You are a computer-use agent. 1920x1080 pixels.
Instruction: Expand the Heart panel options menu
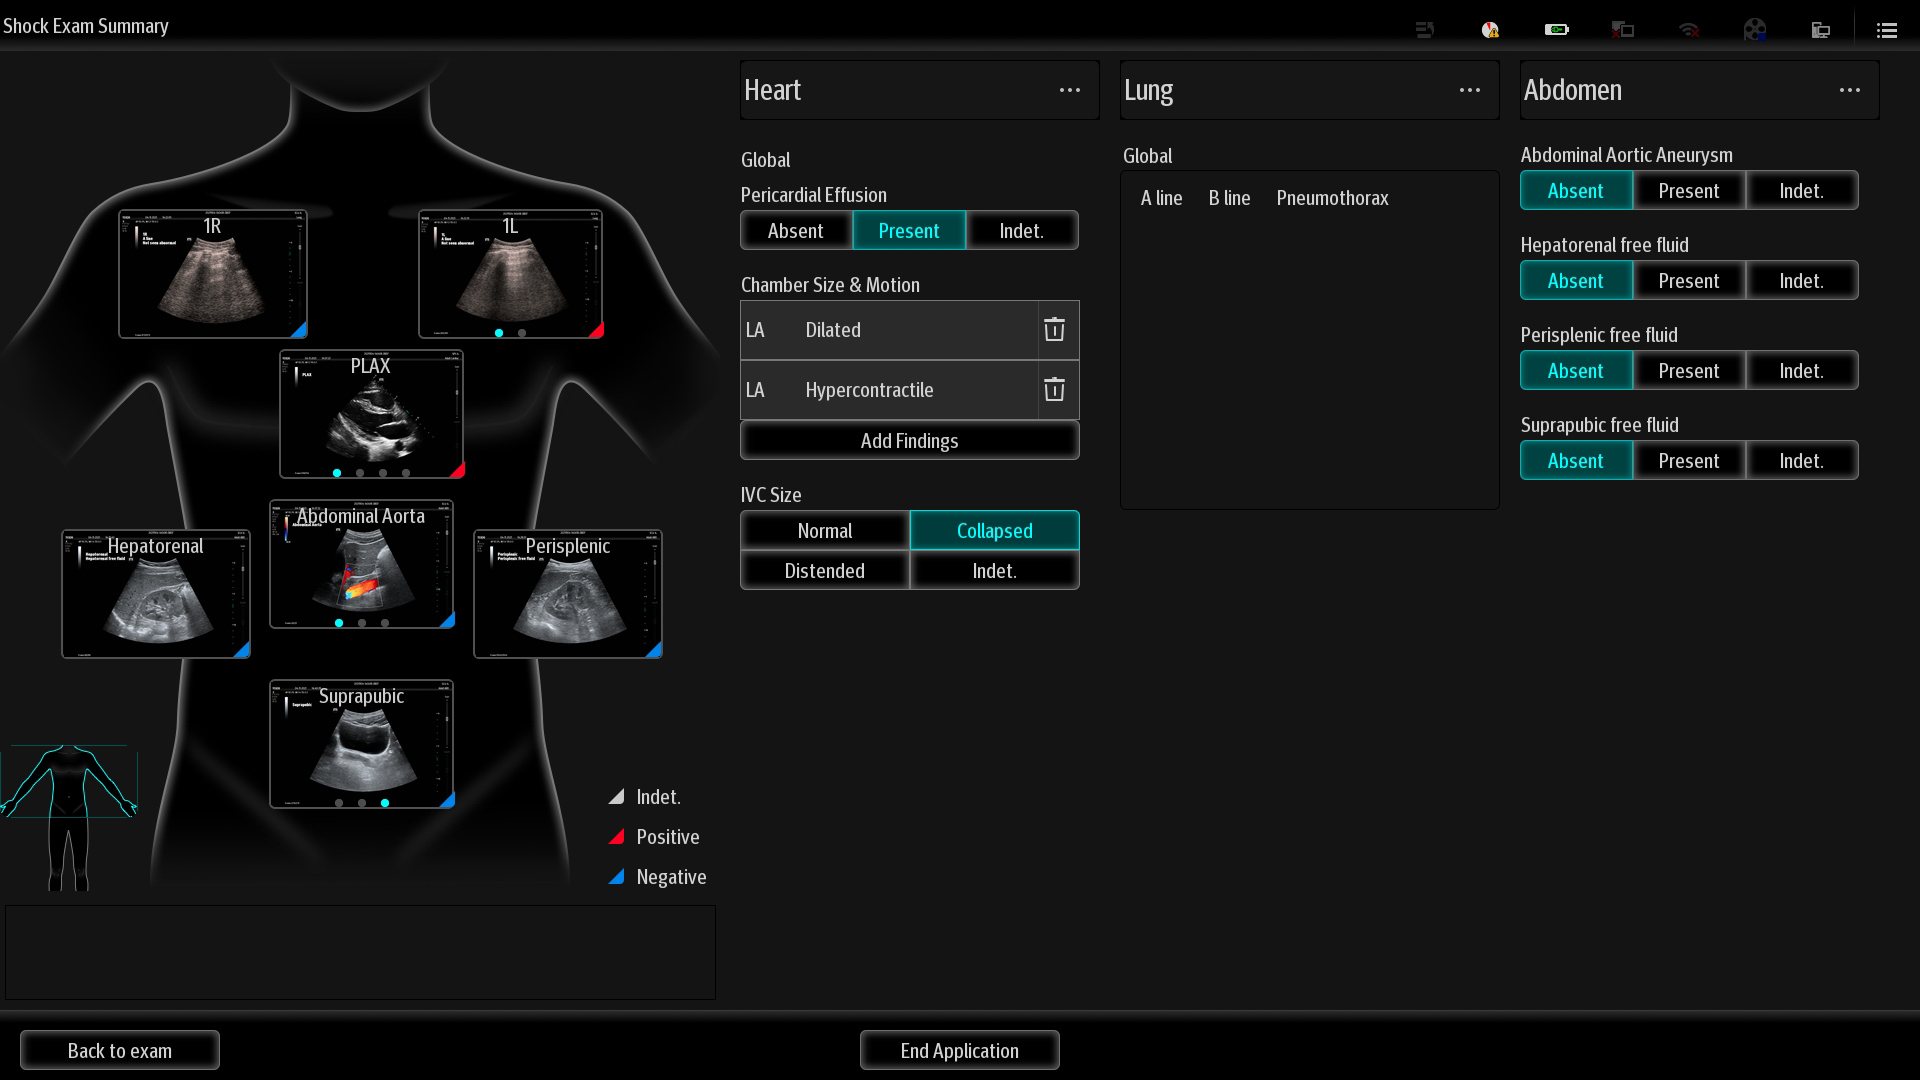pyautogui.click(x=1069, y=90)
